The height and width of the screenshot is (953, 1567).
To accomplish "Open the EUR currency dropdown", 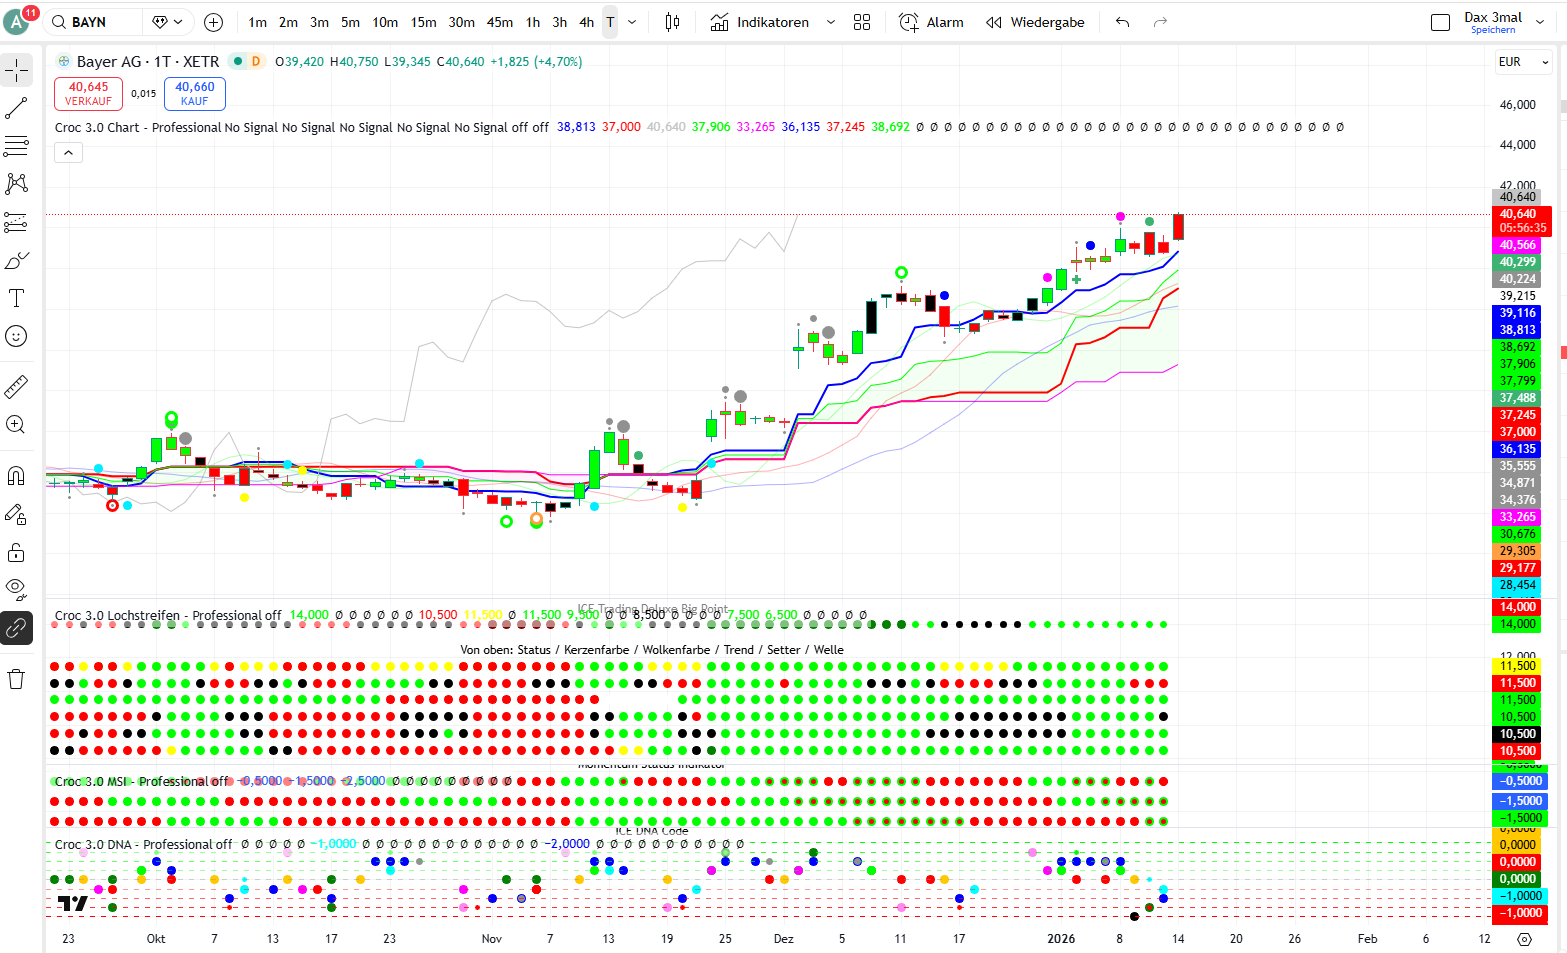I will (x=1523, y=62).
